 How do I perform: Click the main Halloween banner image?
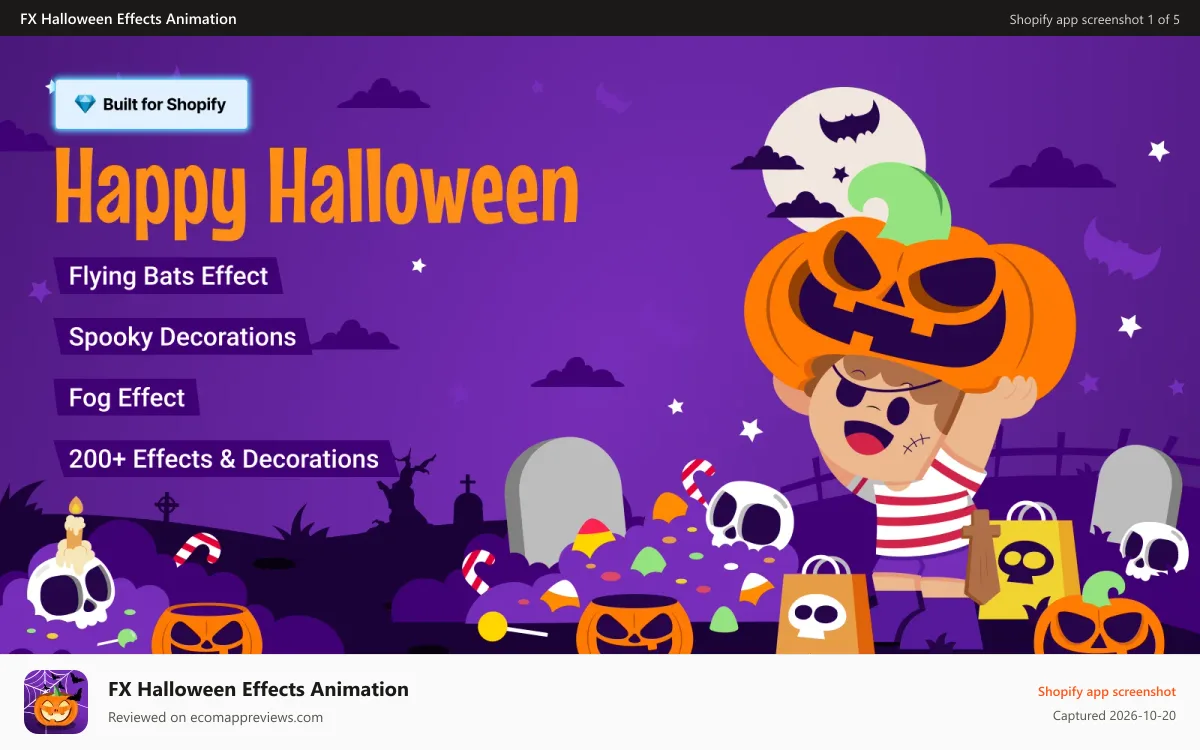(600, 345)
